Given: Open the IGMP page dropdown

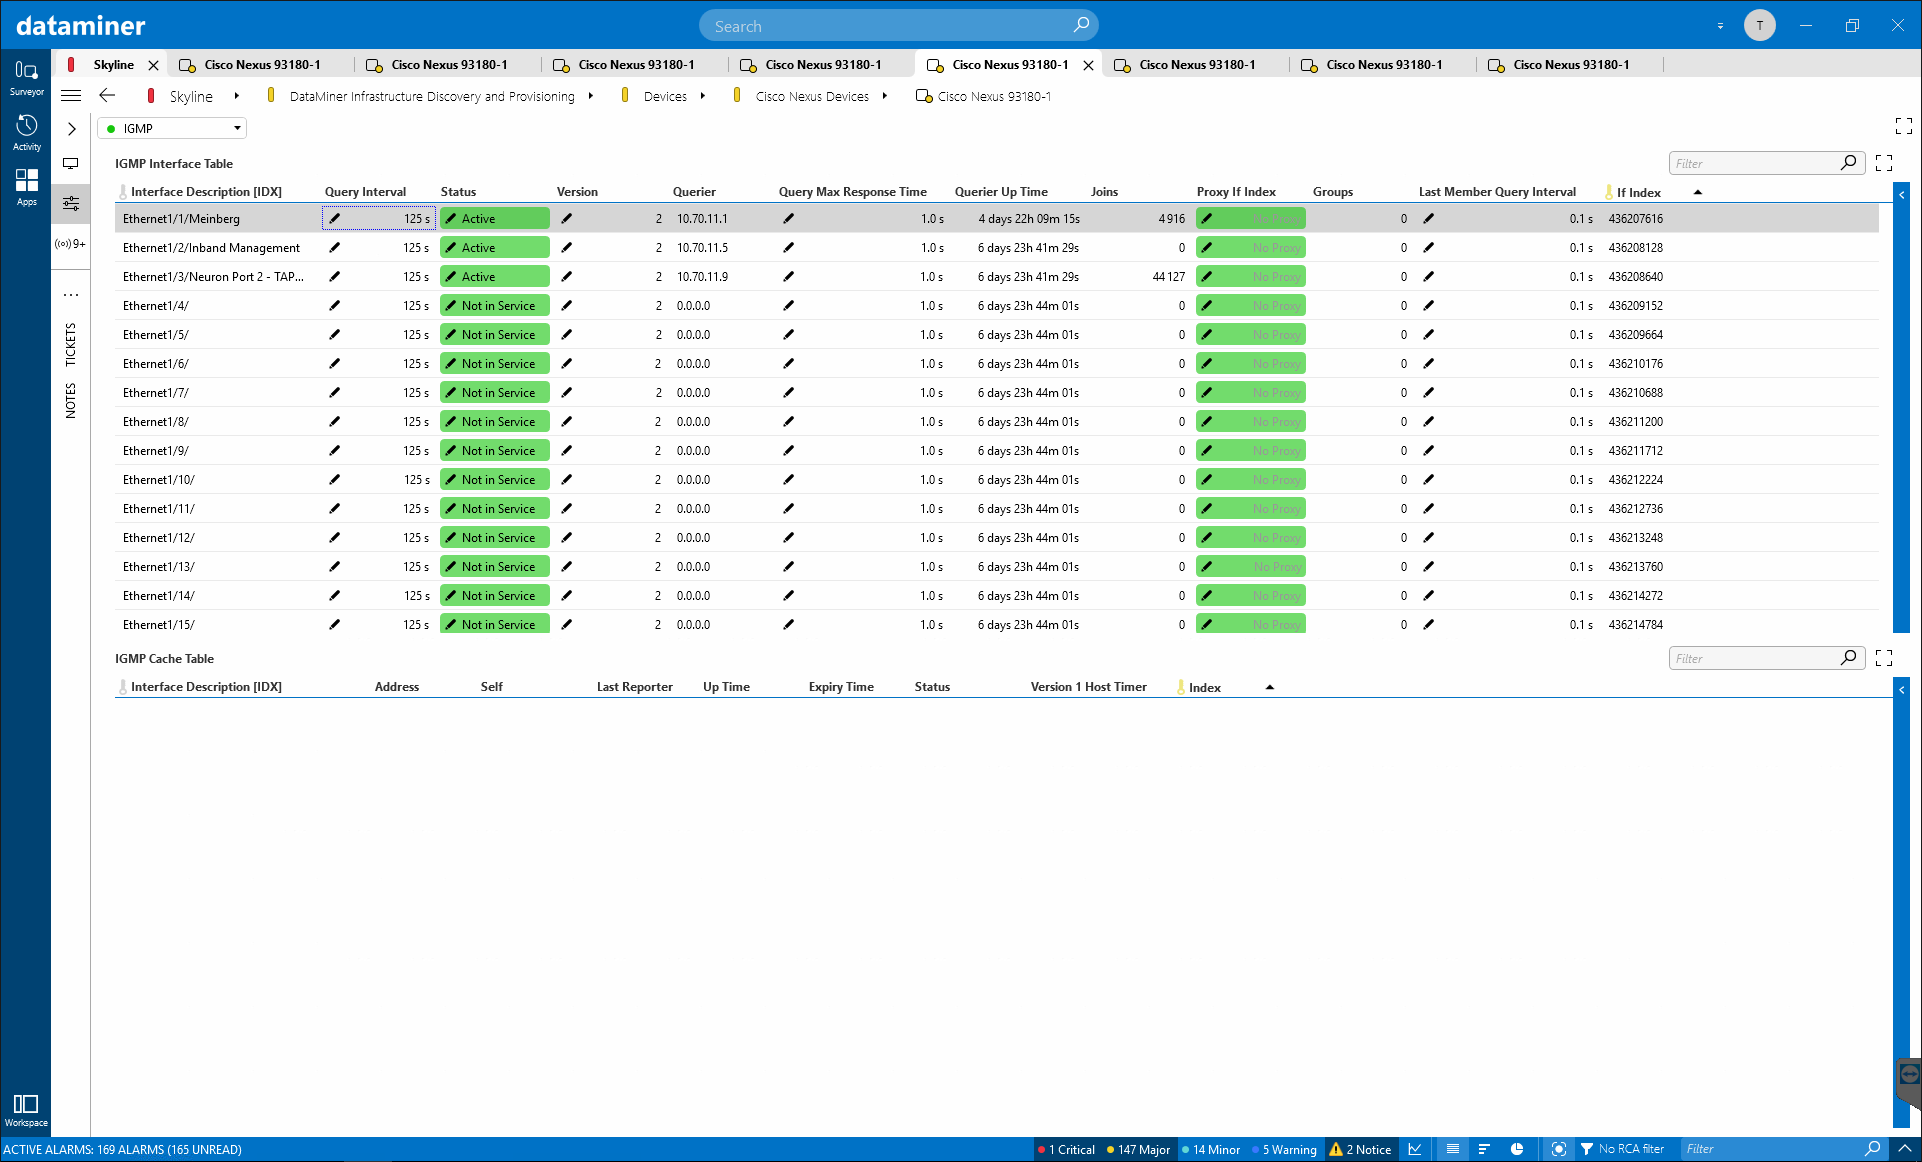Looking at the screenshot, I should (x=172, y=128).
